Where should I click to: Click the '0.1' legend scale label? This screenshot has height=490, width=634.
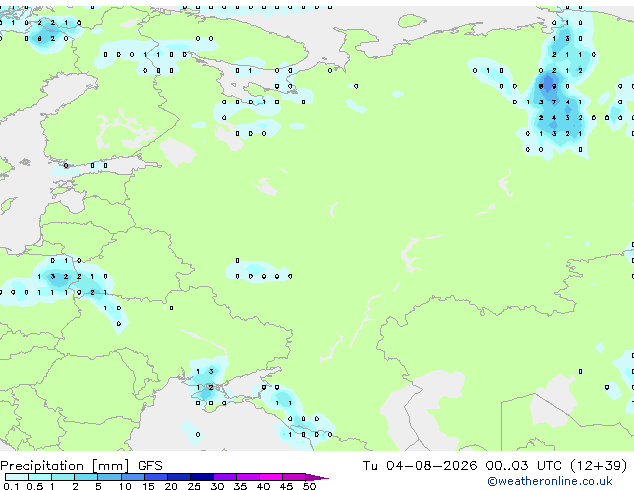pyautogui.click(x=11, y=486)
